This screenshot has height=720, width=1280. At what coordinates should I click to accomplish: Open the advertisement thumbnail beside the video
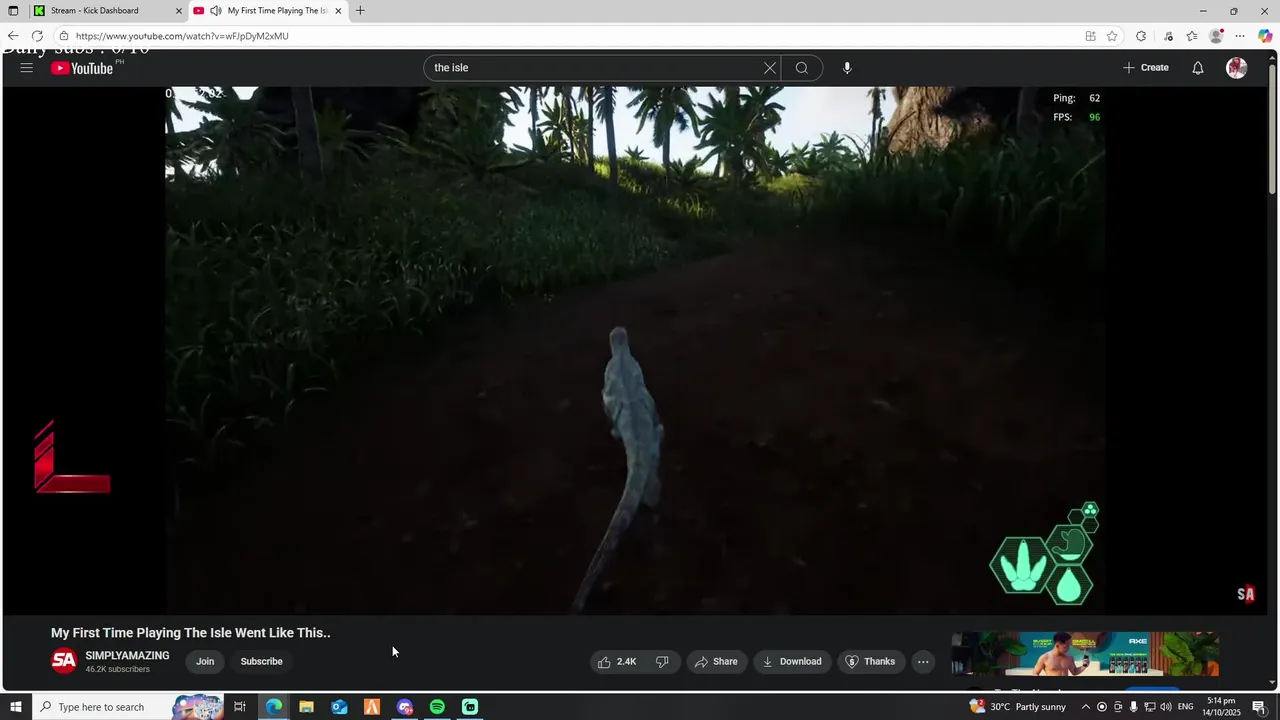point(1085,654)
